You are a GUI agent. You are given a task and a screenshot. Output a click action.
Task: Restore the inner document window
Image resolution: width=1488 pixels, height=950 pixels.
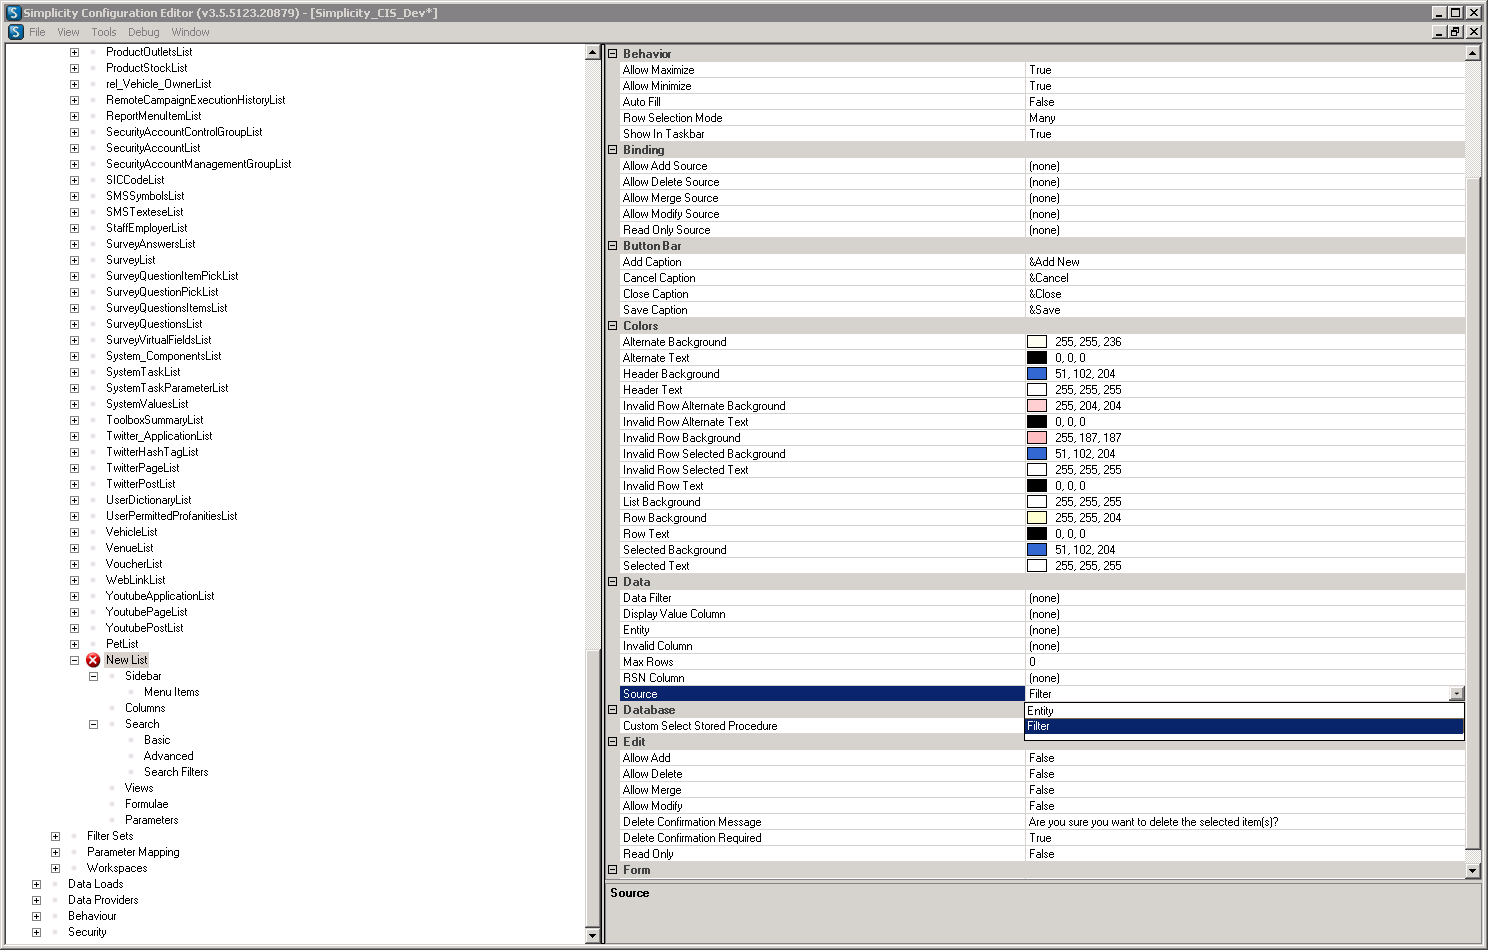coord(1456,32)
